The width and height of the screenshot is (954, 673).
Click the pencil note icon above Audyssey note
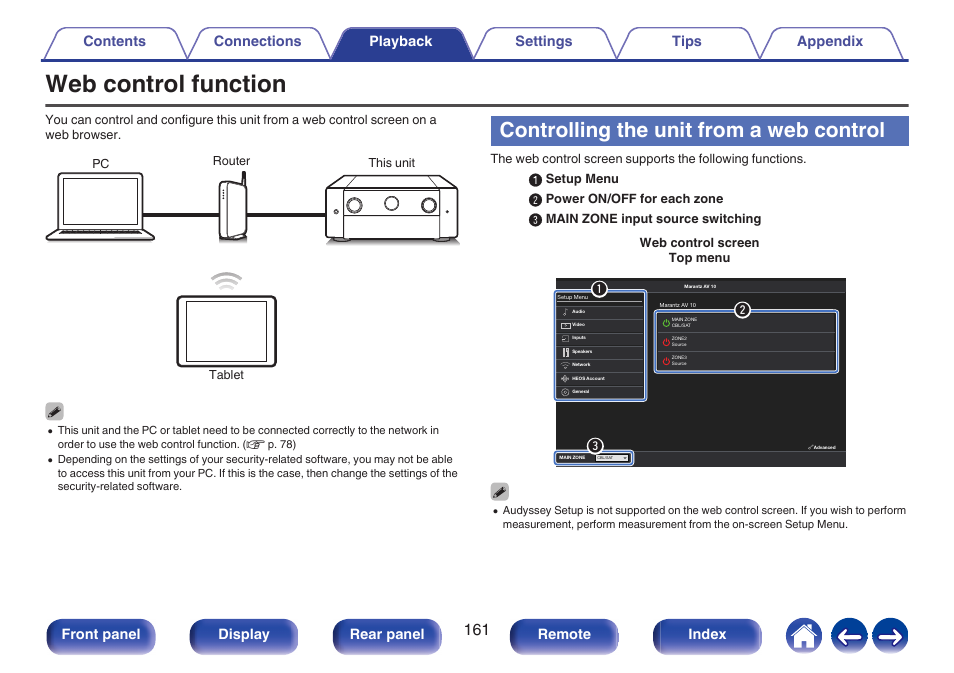[x=500, y=492]
